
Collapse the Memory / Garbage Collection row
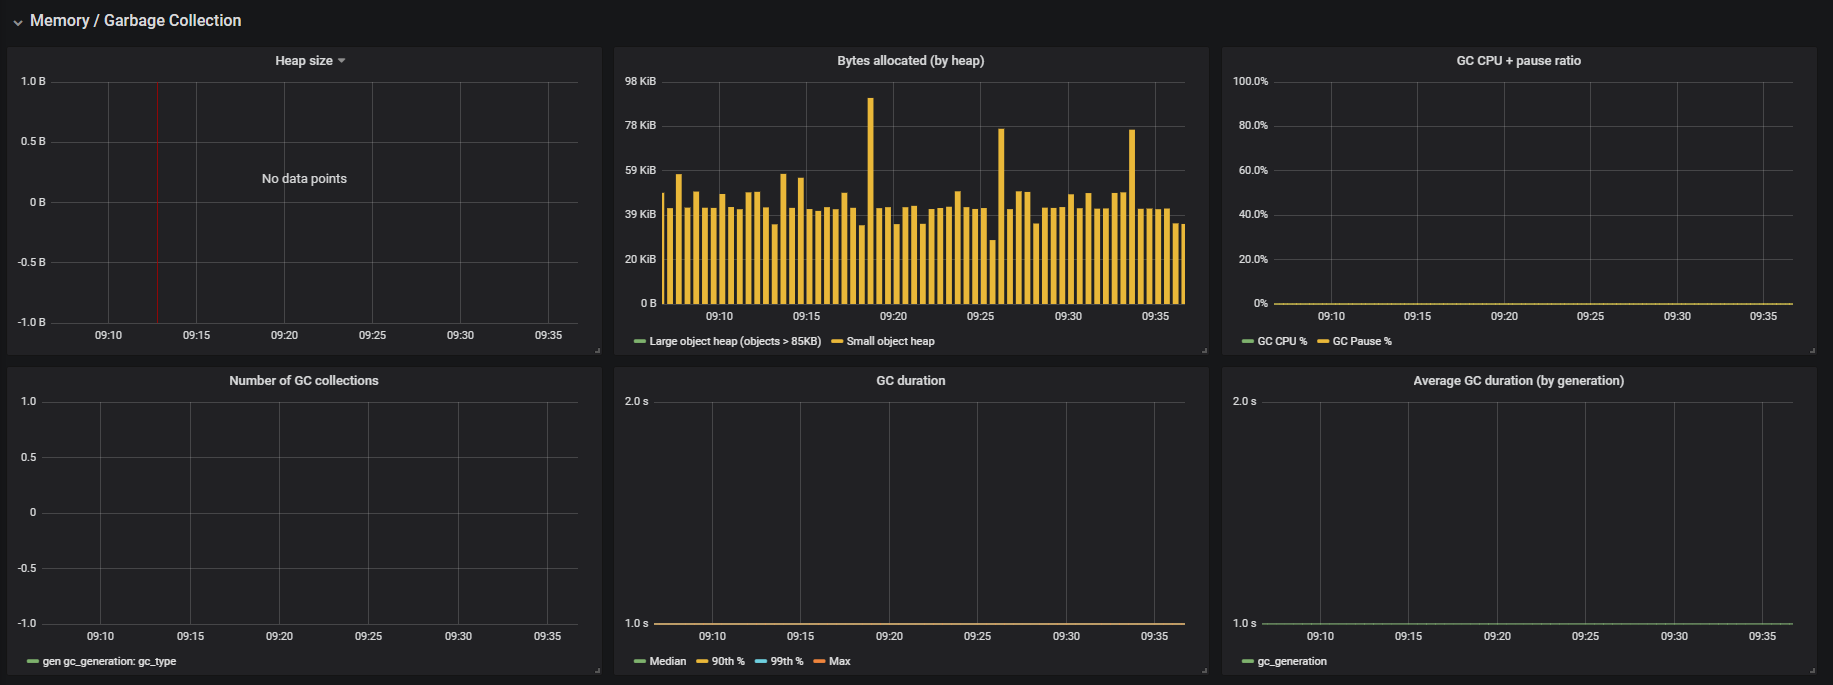(x=17, y=22)
